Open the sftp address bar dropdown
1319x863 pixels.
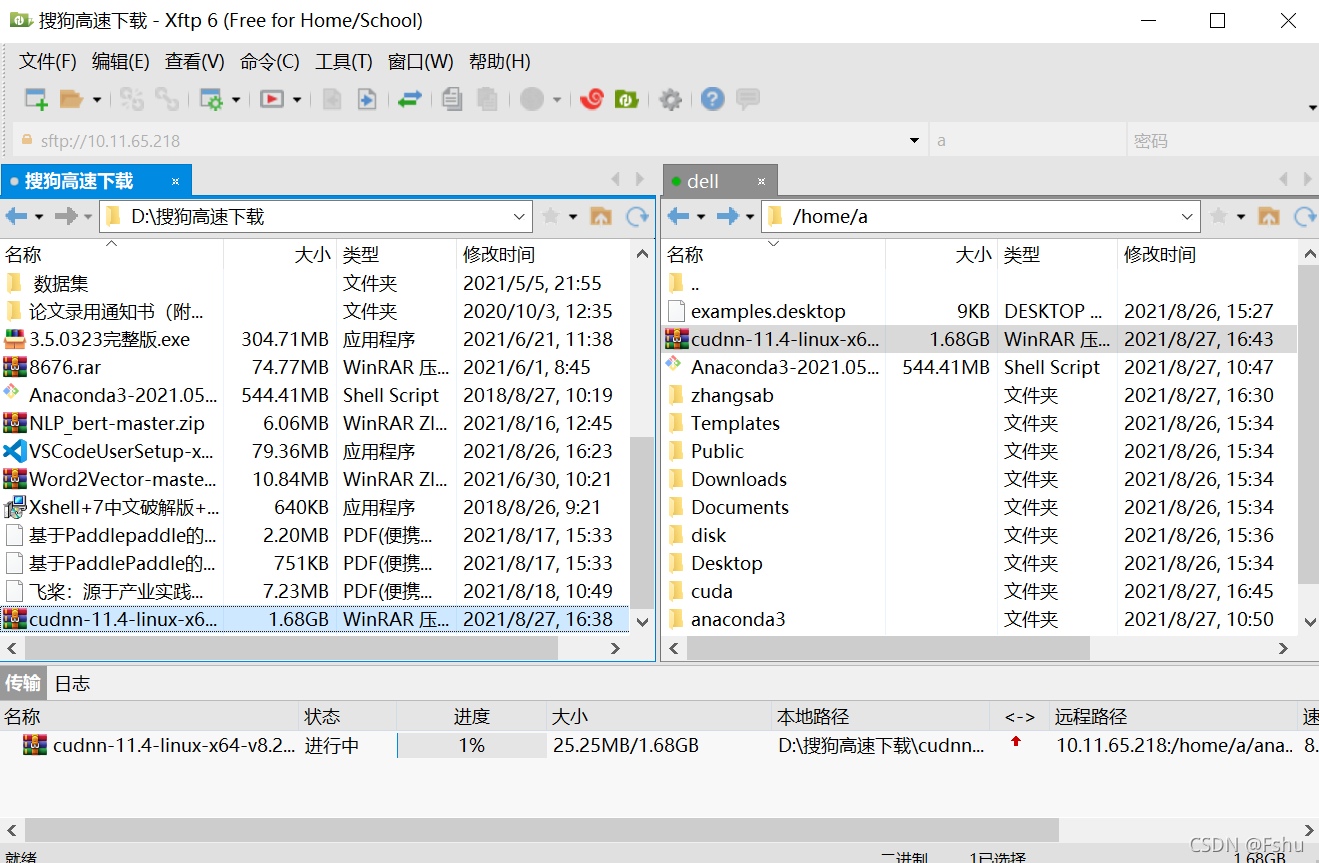click(x=914, y=141)
